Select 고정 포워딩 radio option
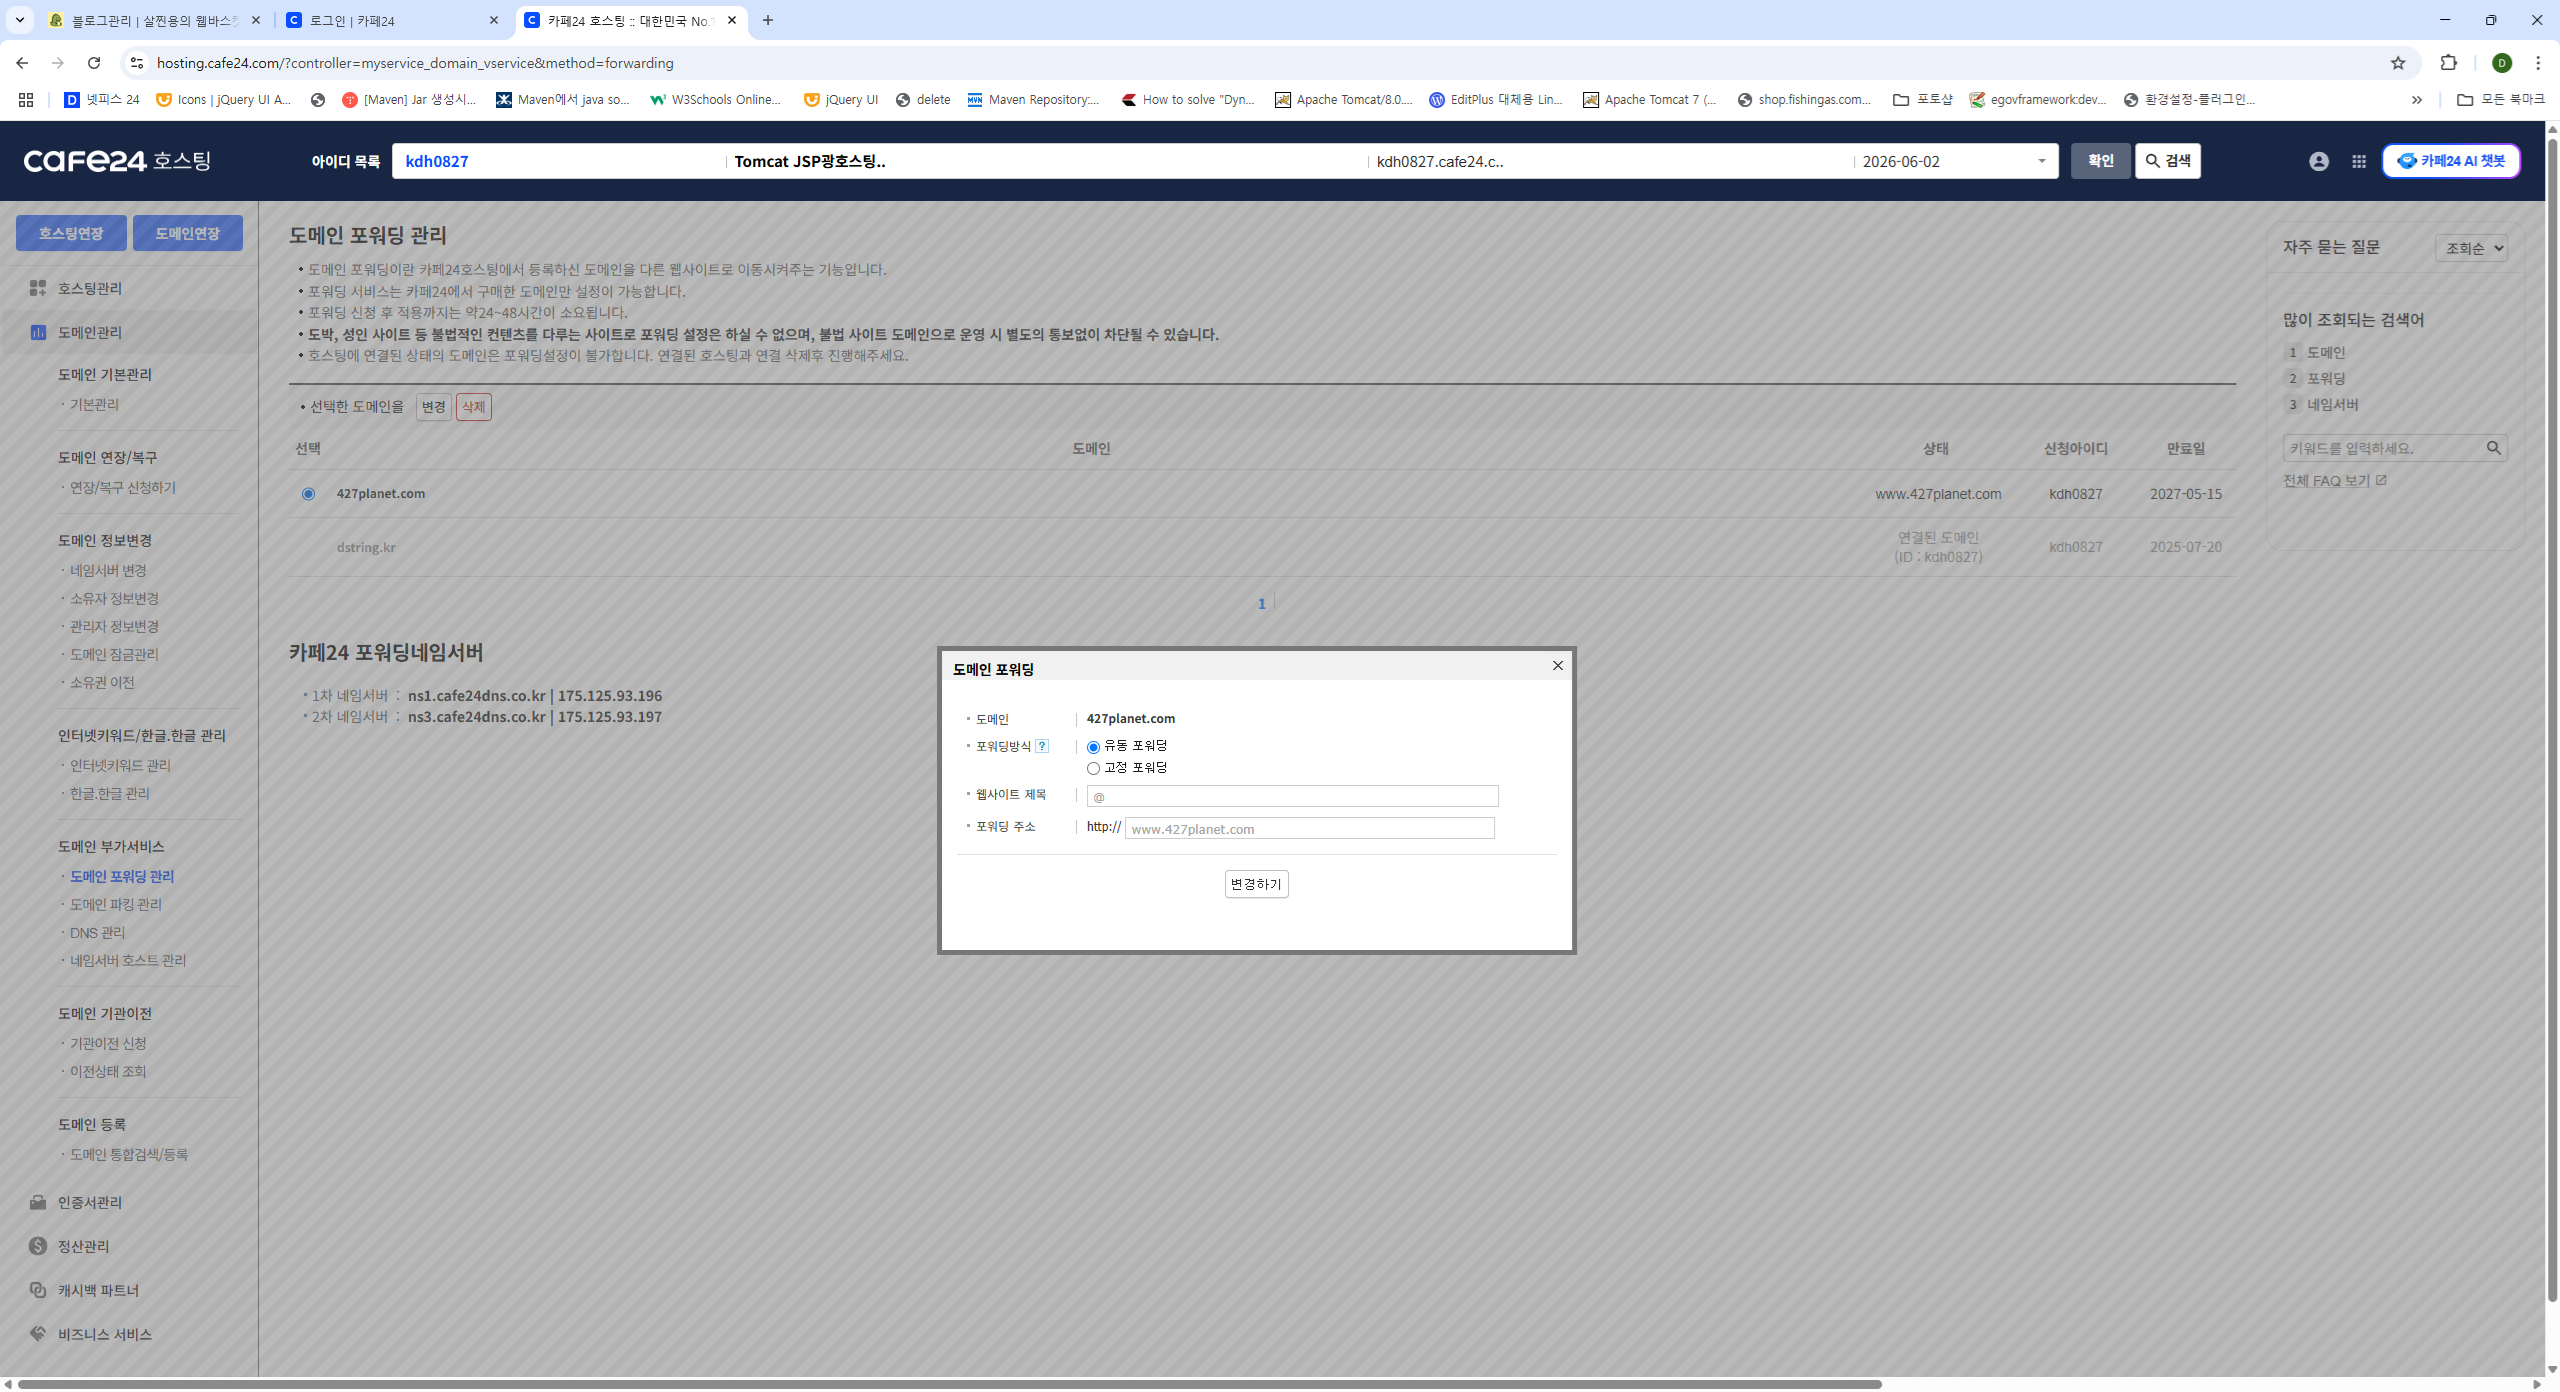The image size is (2560, 1392). [1093, 769]
